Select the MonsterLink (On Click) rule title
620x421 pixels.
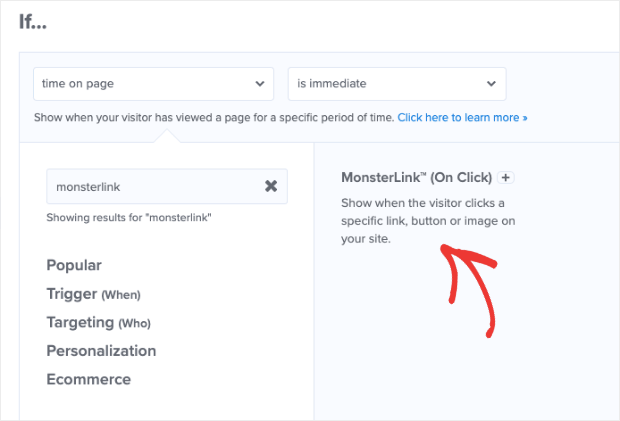[x=416, y=177]
